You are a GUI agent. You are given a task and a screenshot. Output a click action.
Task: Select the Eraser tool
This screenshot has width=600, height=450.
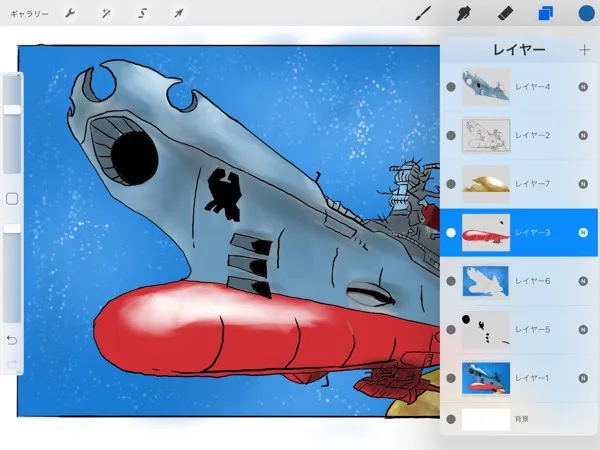[x=505, y=14]
